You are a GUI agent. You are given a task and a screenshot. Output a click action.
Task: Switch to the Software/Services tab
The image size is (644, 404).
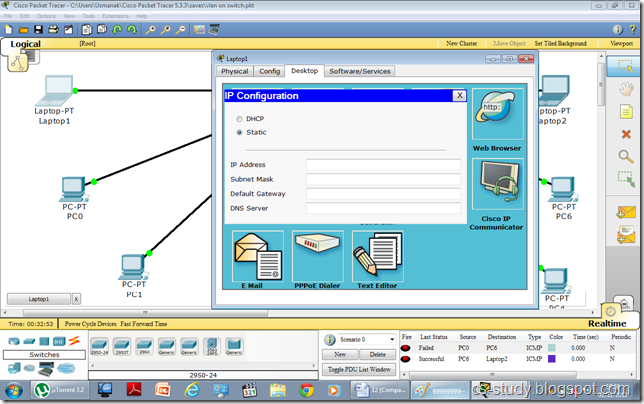(x=360, y=71)
